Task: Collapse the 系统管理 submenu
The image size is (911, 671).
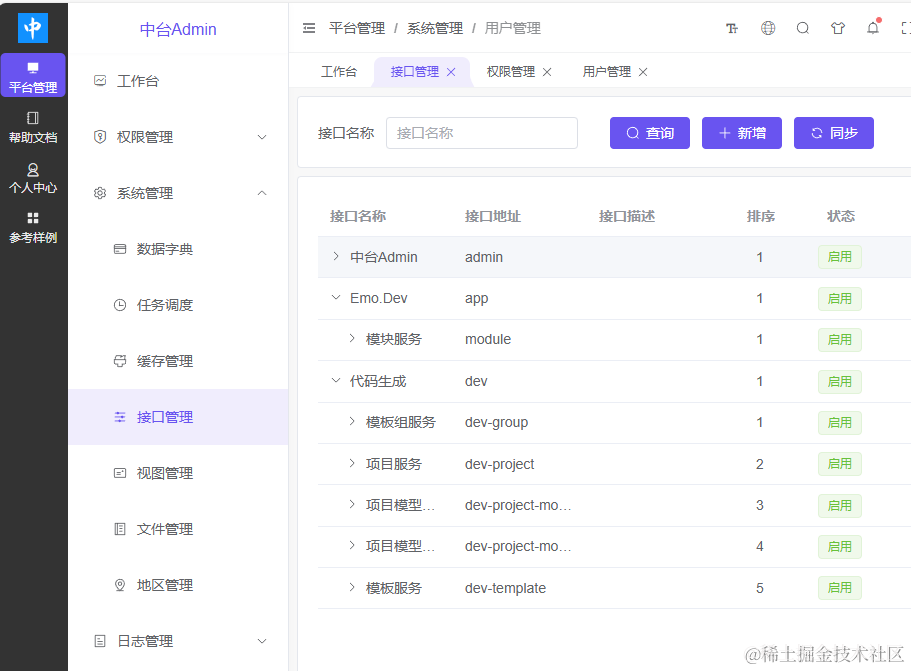Action: 178,193
